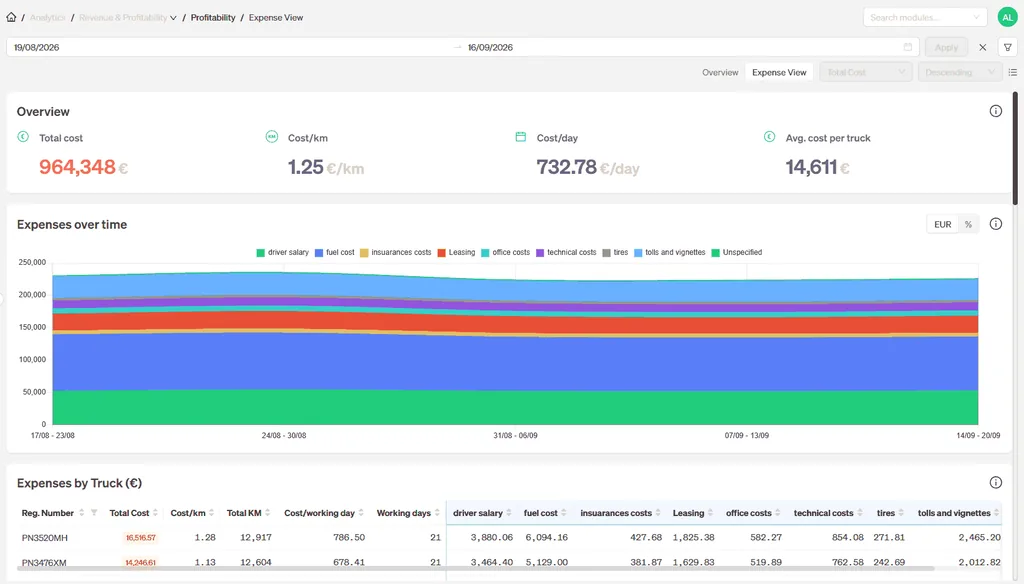The height and width of the screenshot is (584, 1024).
Task: Select the PN3476XM truck row
Action: [x=509, y=562]
